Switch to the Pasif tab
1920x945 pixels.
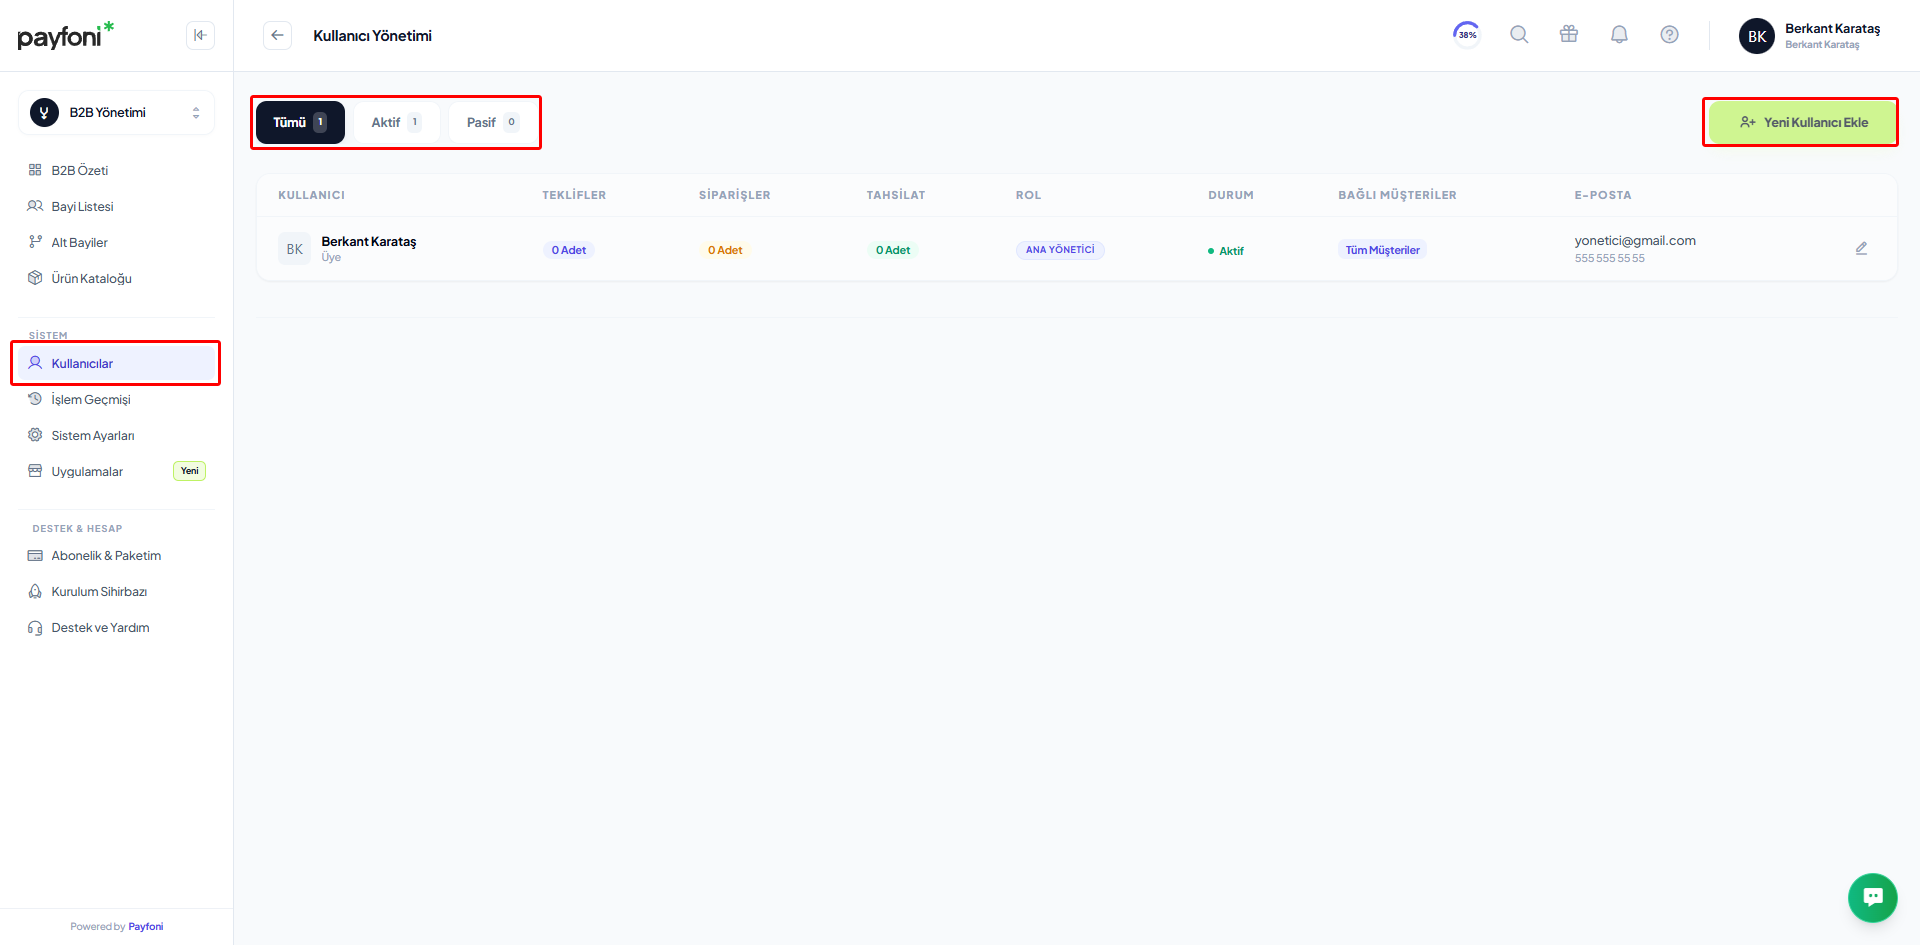coord(492,122)
